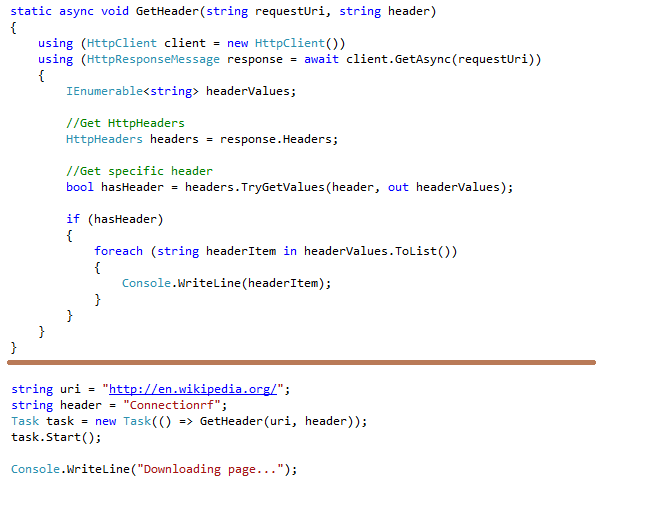Open the http://en.wikipedia.org/ link
653x512 pixels.
(x=193, y=389)
